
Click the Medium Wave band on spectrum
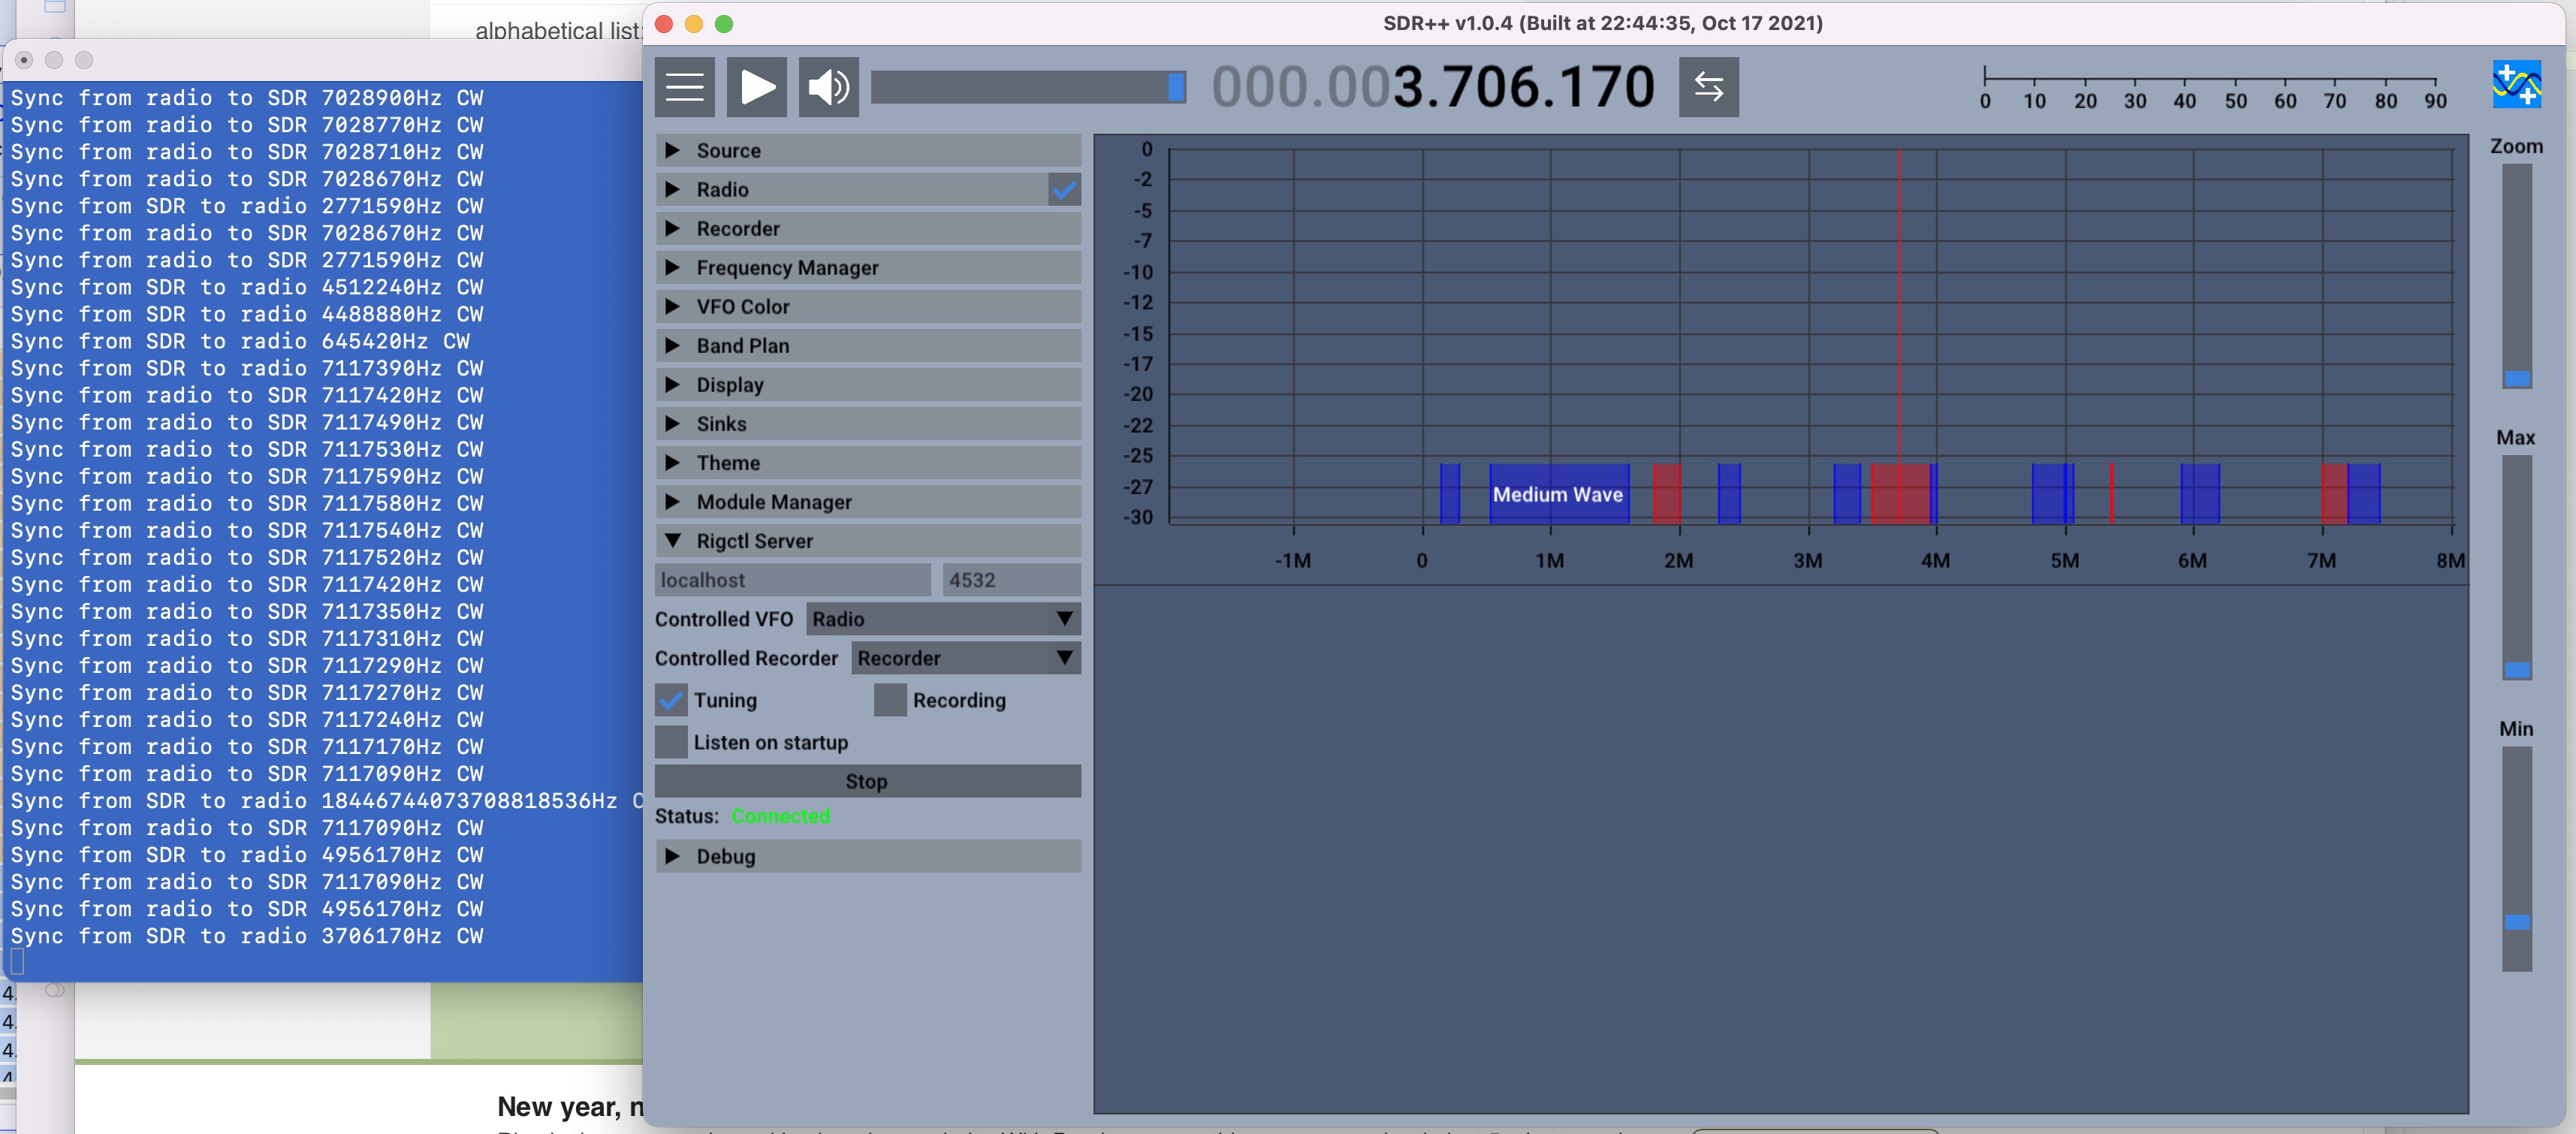tap(1557, 494)
